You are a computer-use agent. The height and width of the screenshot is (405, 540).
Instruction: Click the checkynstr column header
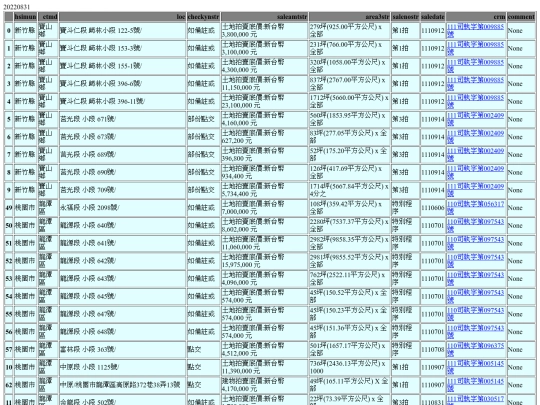click(203, 17)
